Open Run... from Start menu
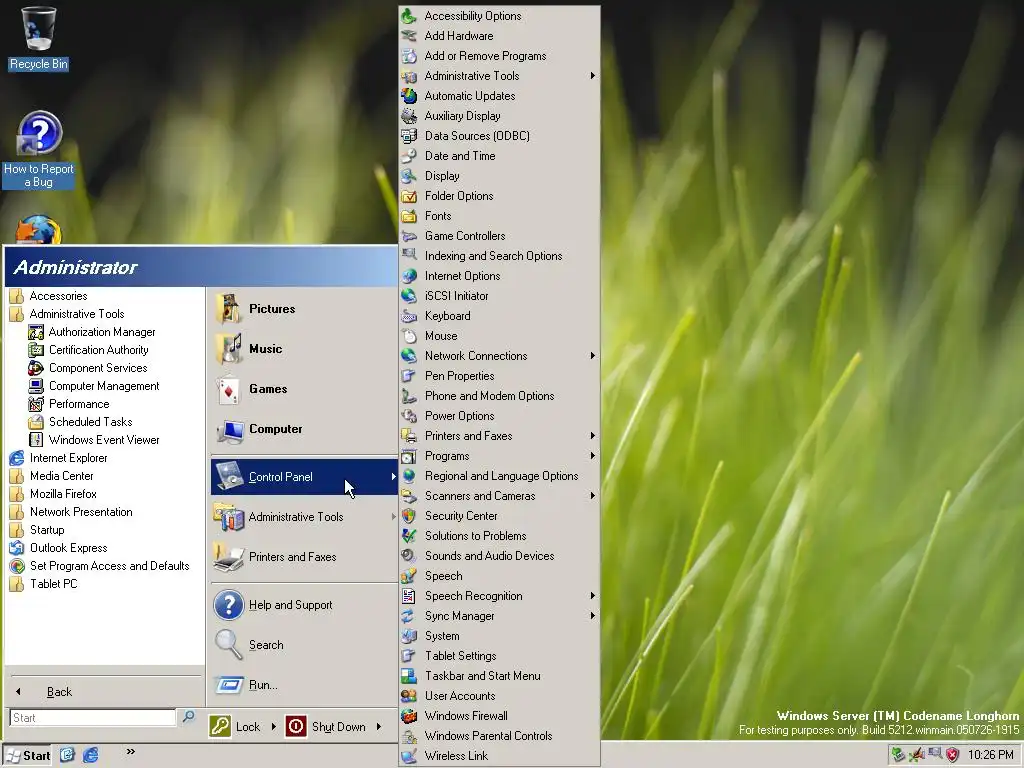 [x=304, y=685]
